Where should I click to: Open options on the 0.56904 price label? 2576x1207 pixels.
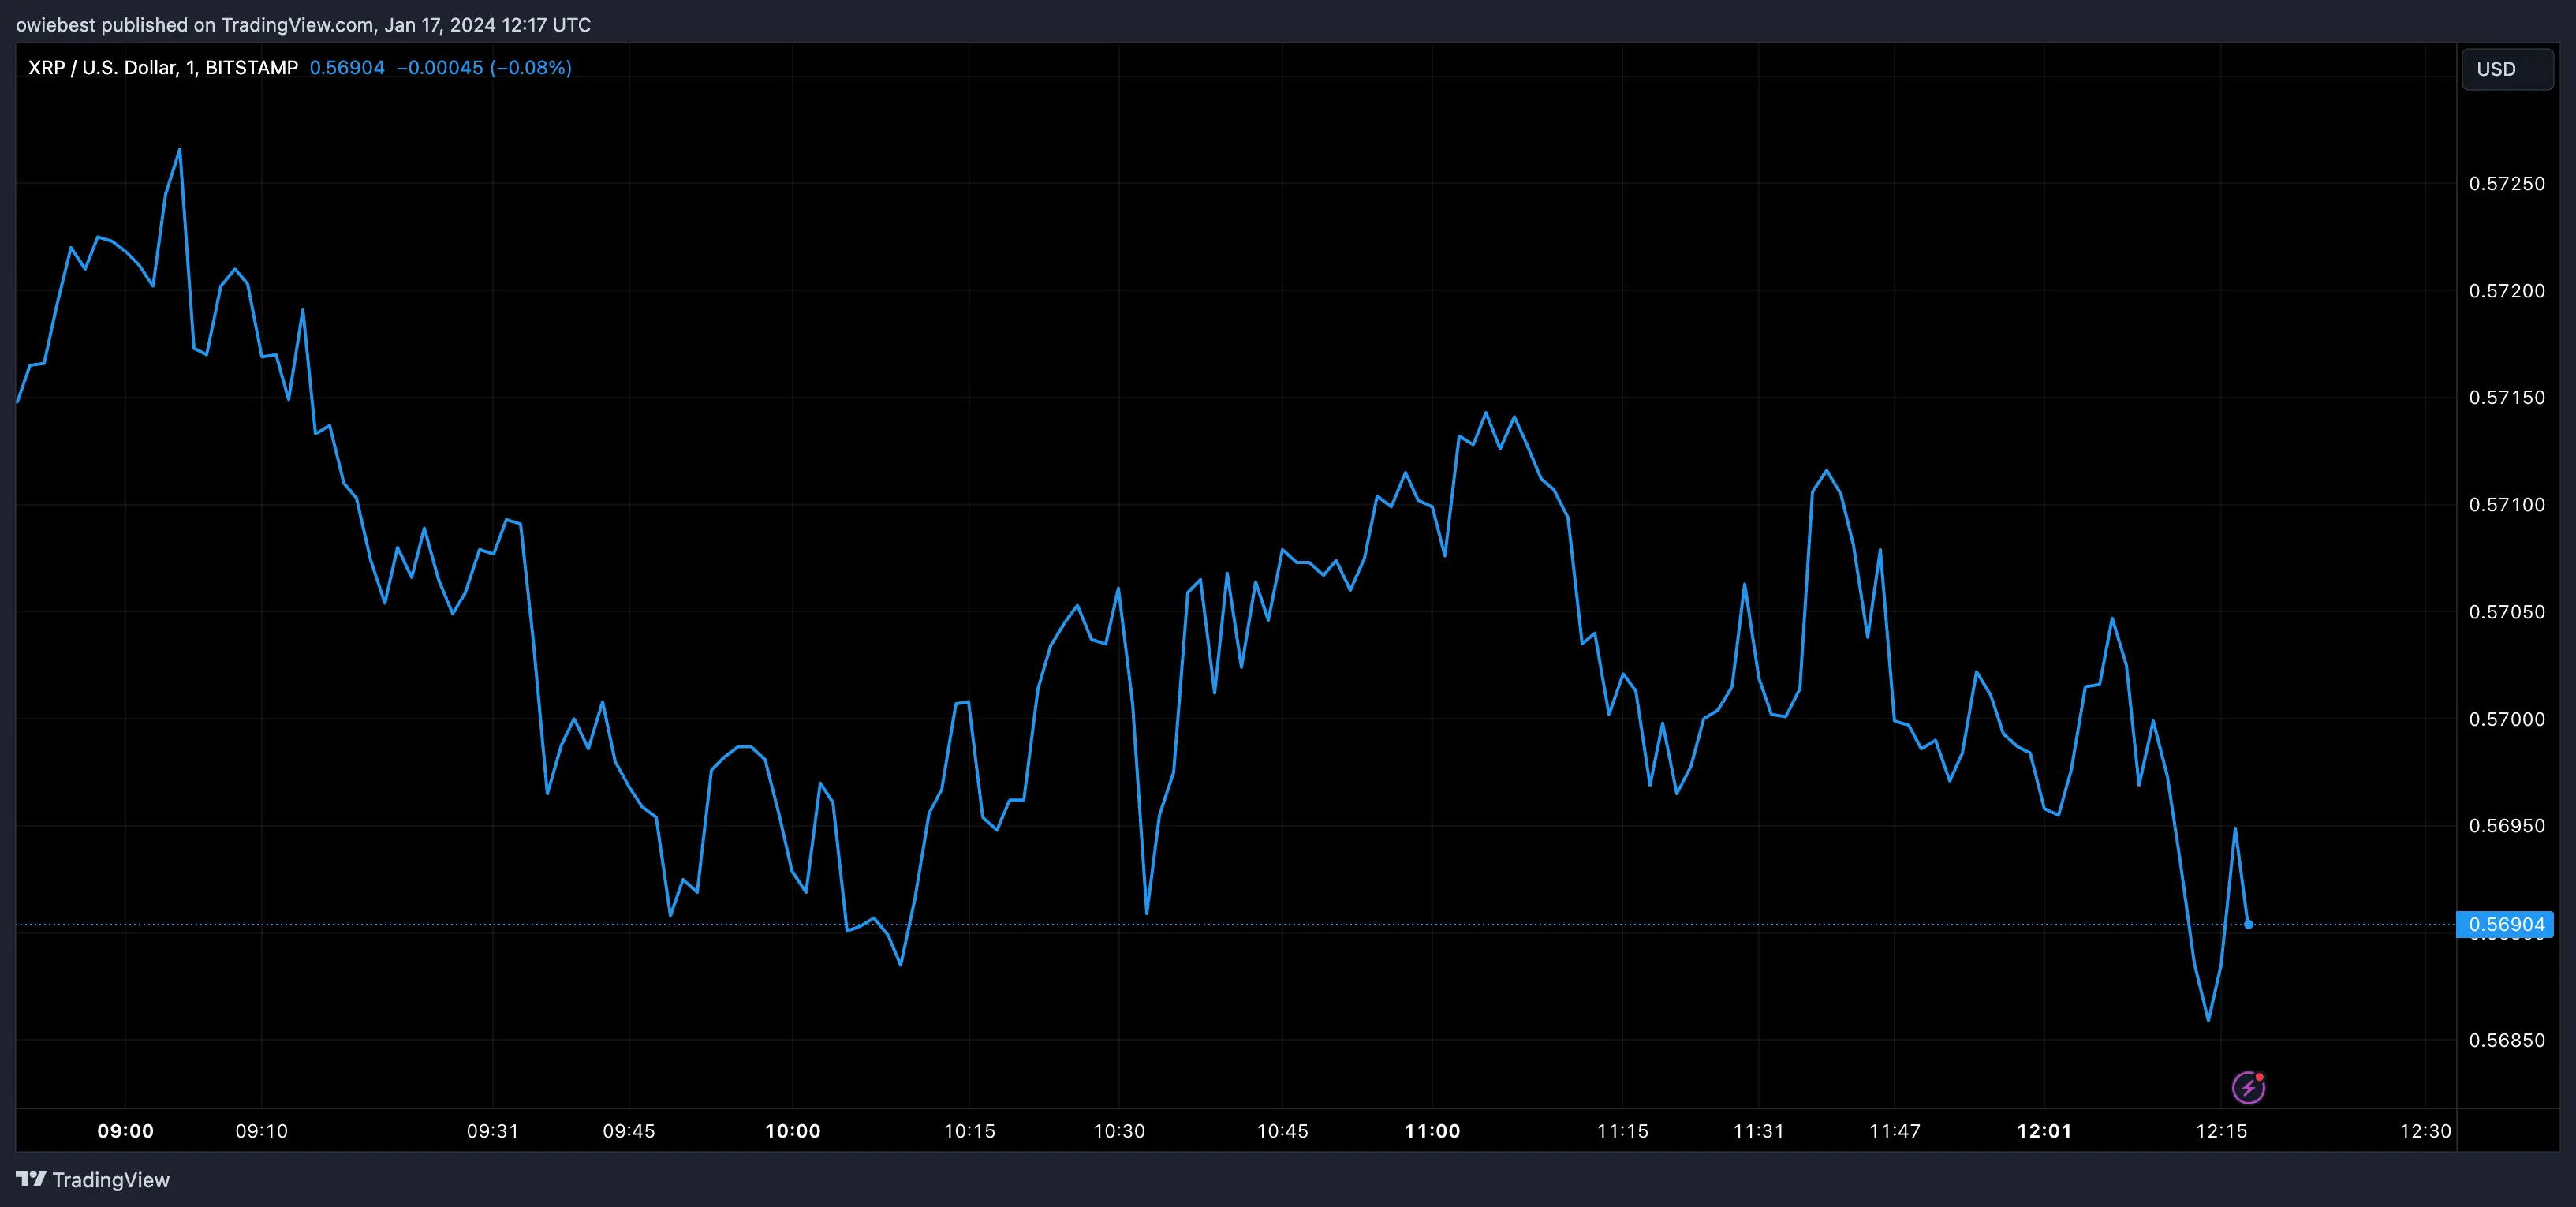pos(2506,924)
